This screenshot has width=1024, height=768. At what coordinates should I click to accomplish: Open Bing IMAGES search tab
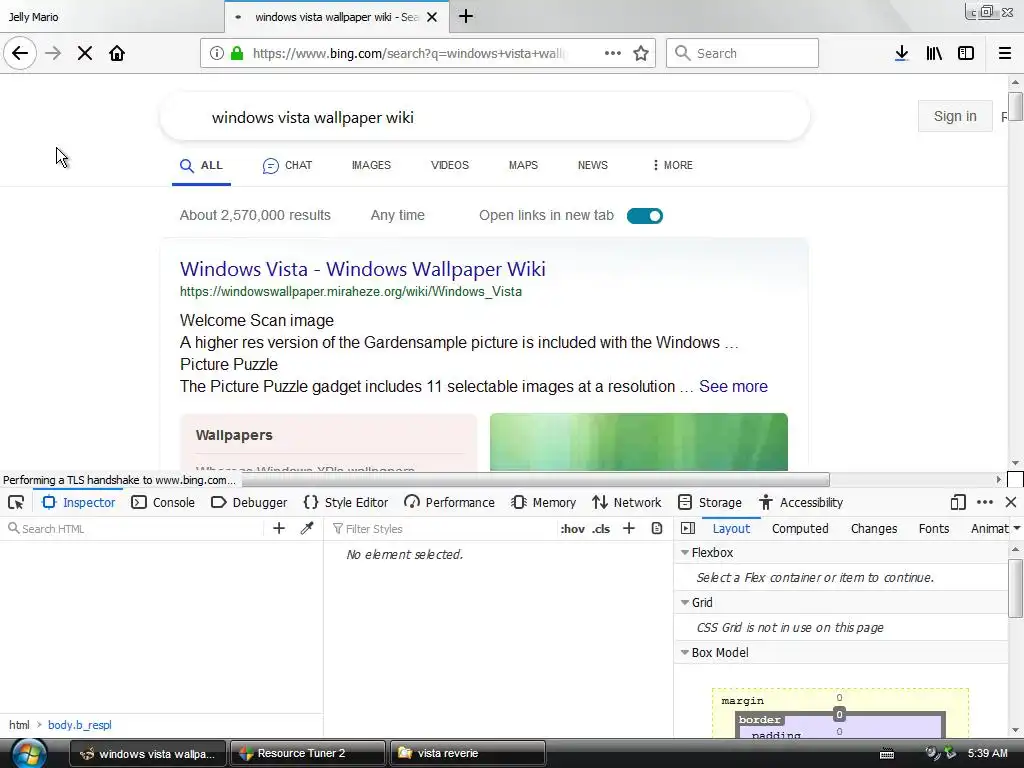(x=371, y=165)
